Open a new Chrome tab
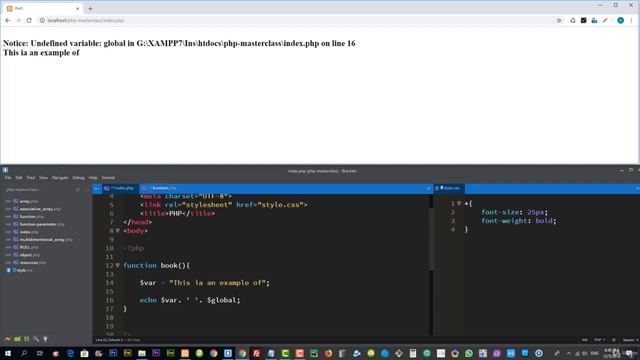The image size is (640, 360). coord(90,8)
